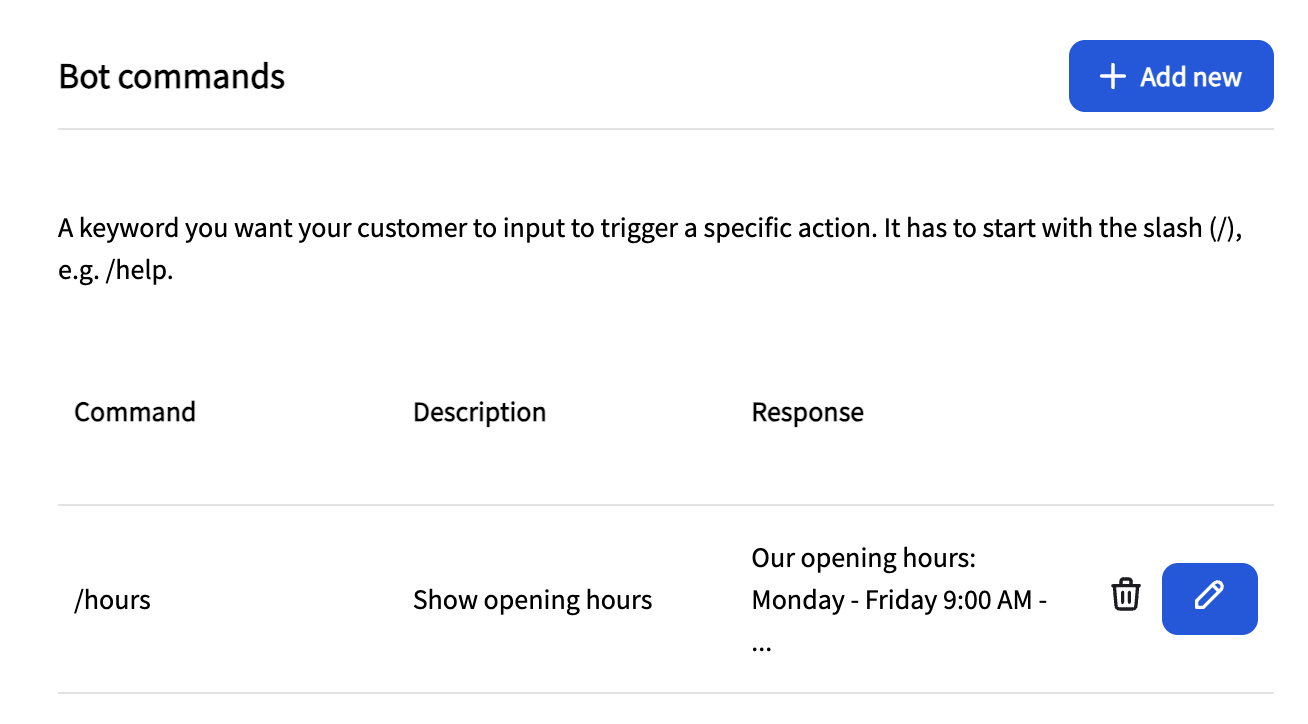Click the Bot commands heading

pos(172,77)
